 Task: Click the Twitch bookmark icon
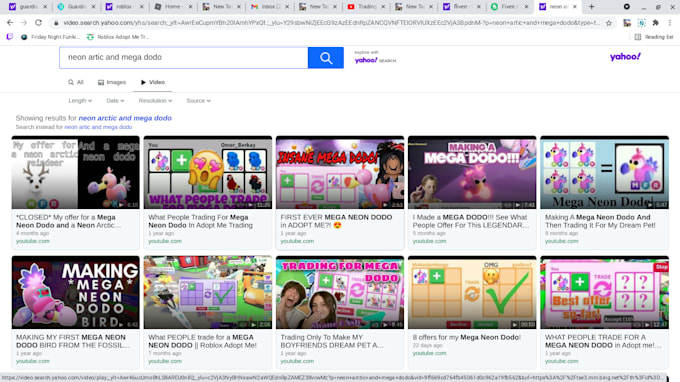[x=10, y=37]
